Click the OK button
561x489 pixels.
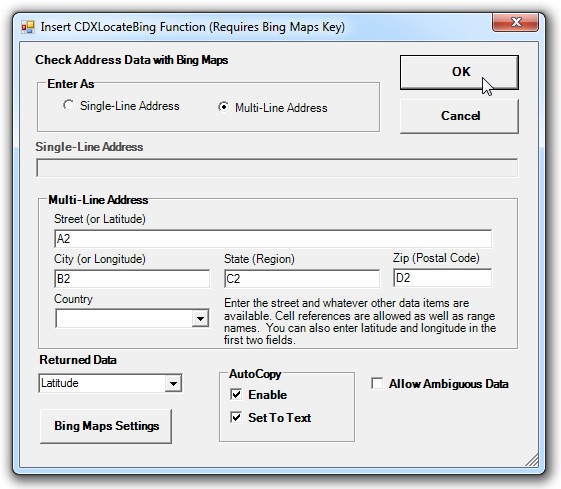tap(459, 72)
